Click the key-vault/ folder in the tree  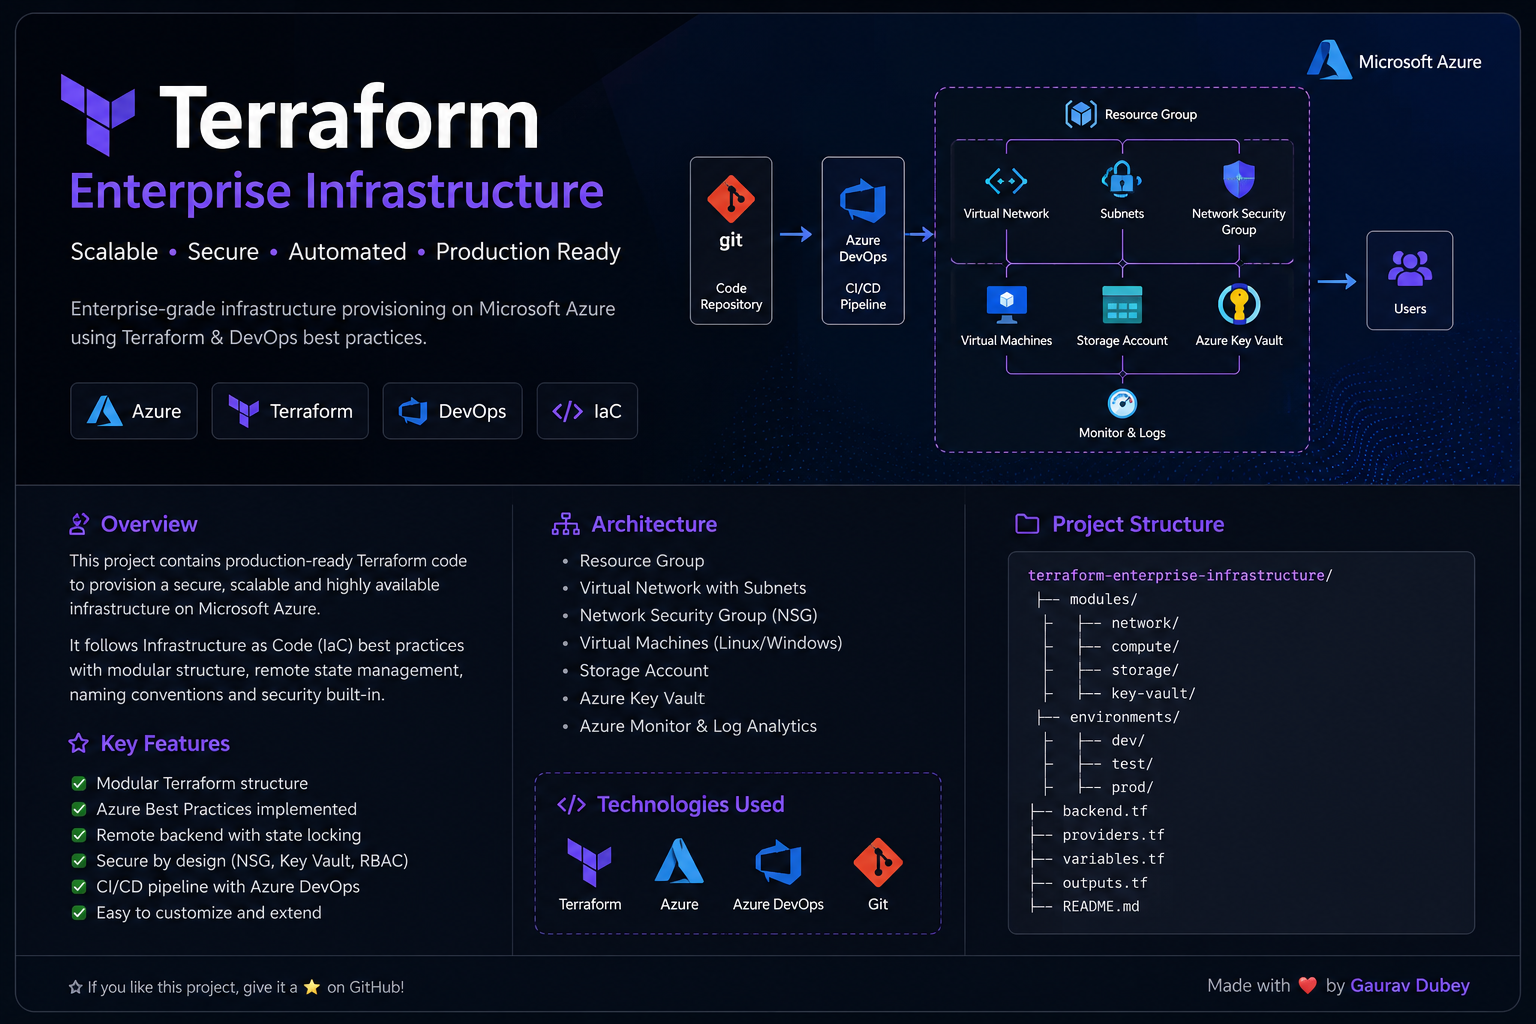coord(1153,693)
